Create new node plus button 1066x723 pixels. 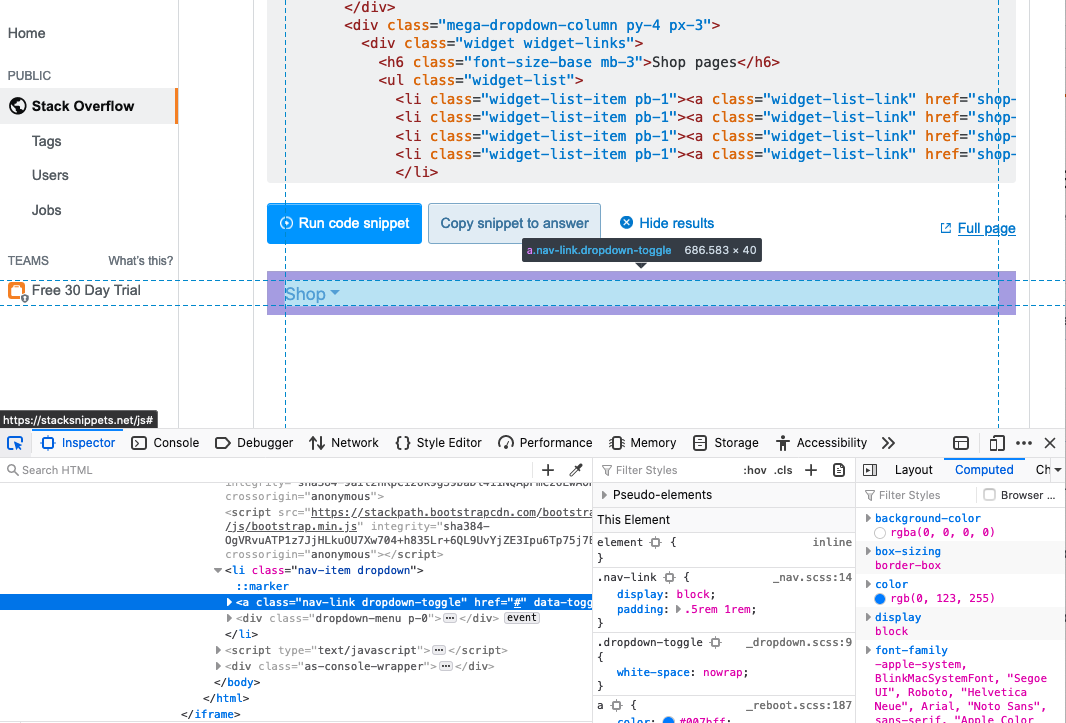pos(548,470)
